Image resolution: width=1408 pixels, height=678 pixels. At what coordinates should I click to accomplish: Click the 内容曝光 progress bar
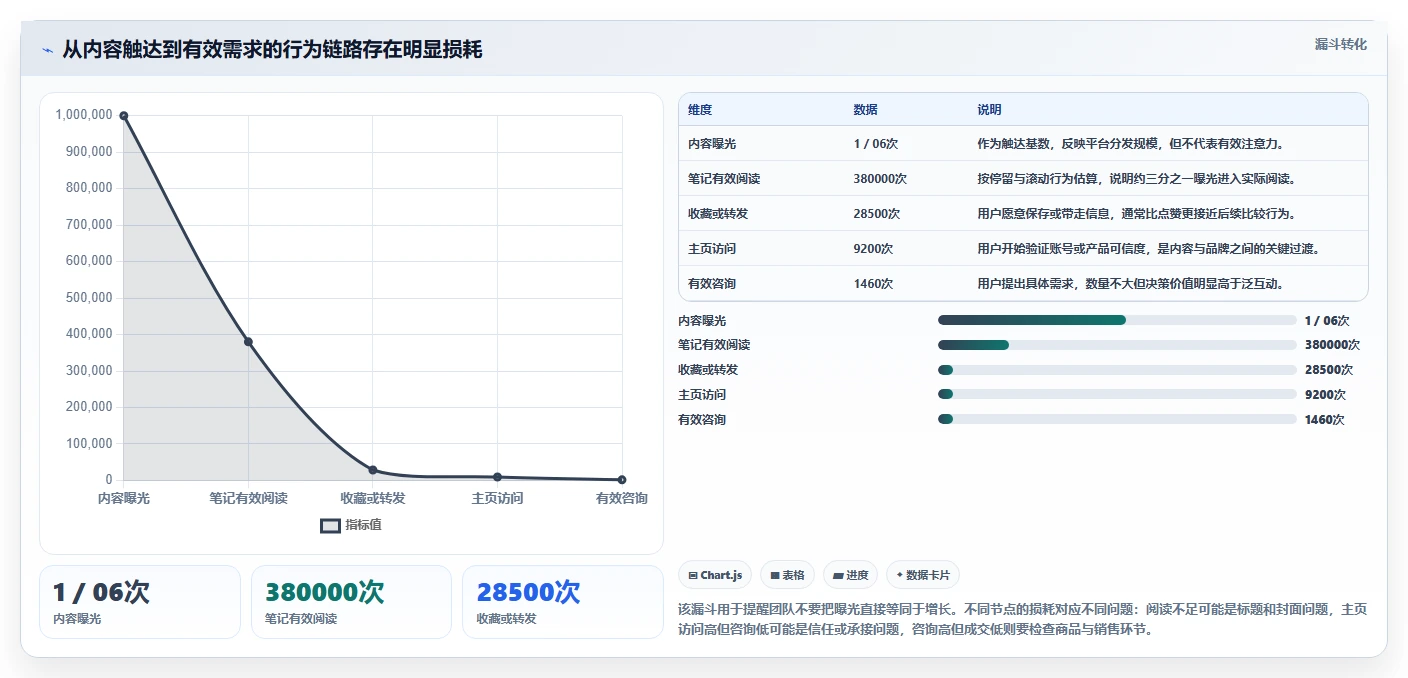click(1117, 320)
